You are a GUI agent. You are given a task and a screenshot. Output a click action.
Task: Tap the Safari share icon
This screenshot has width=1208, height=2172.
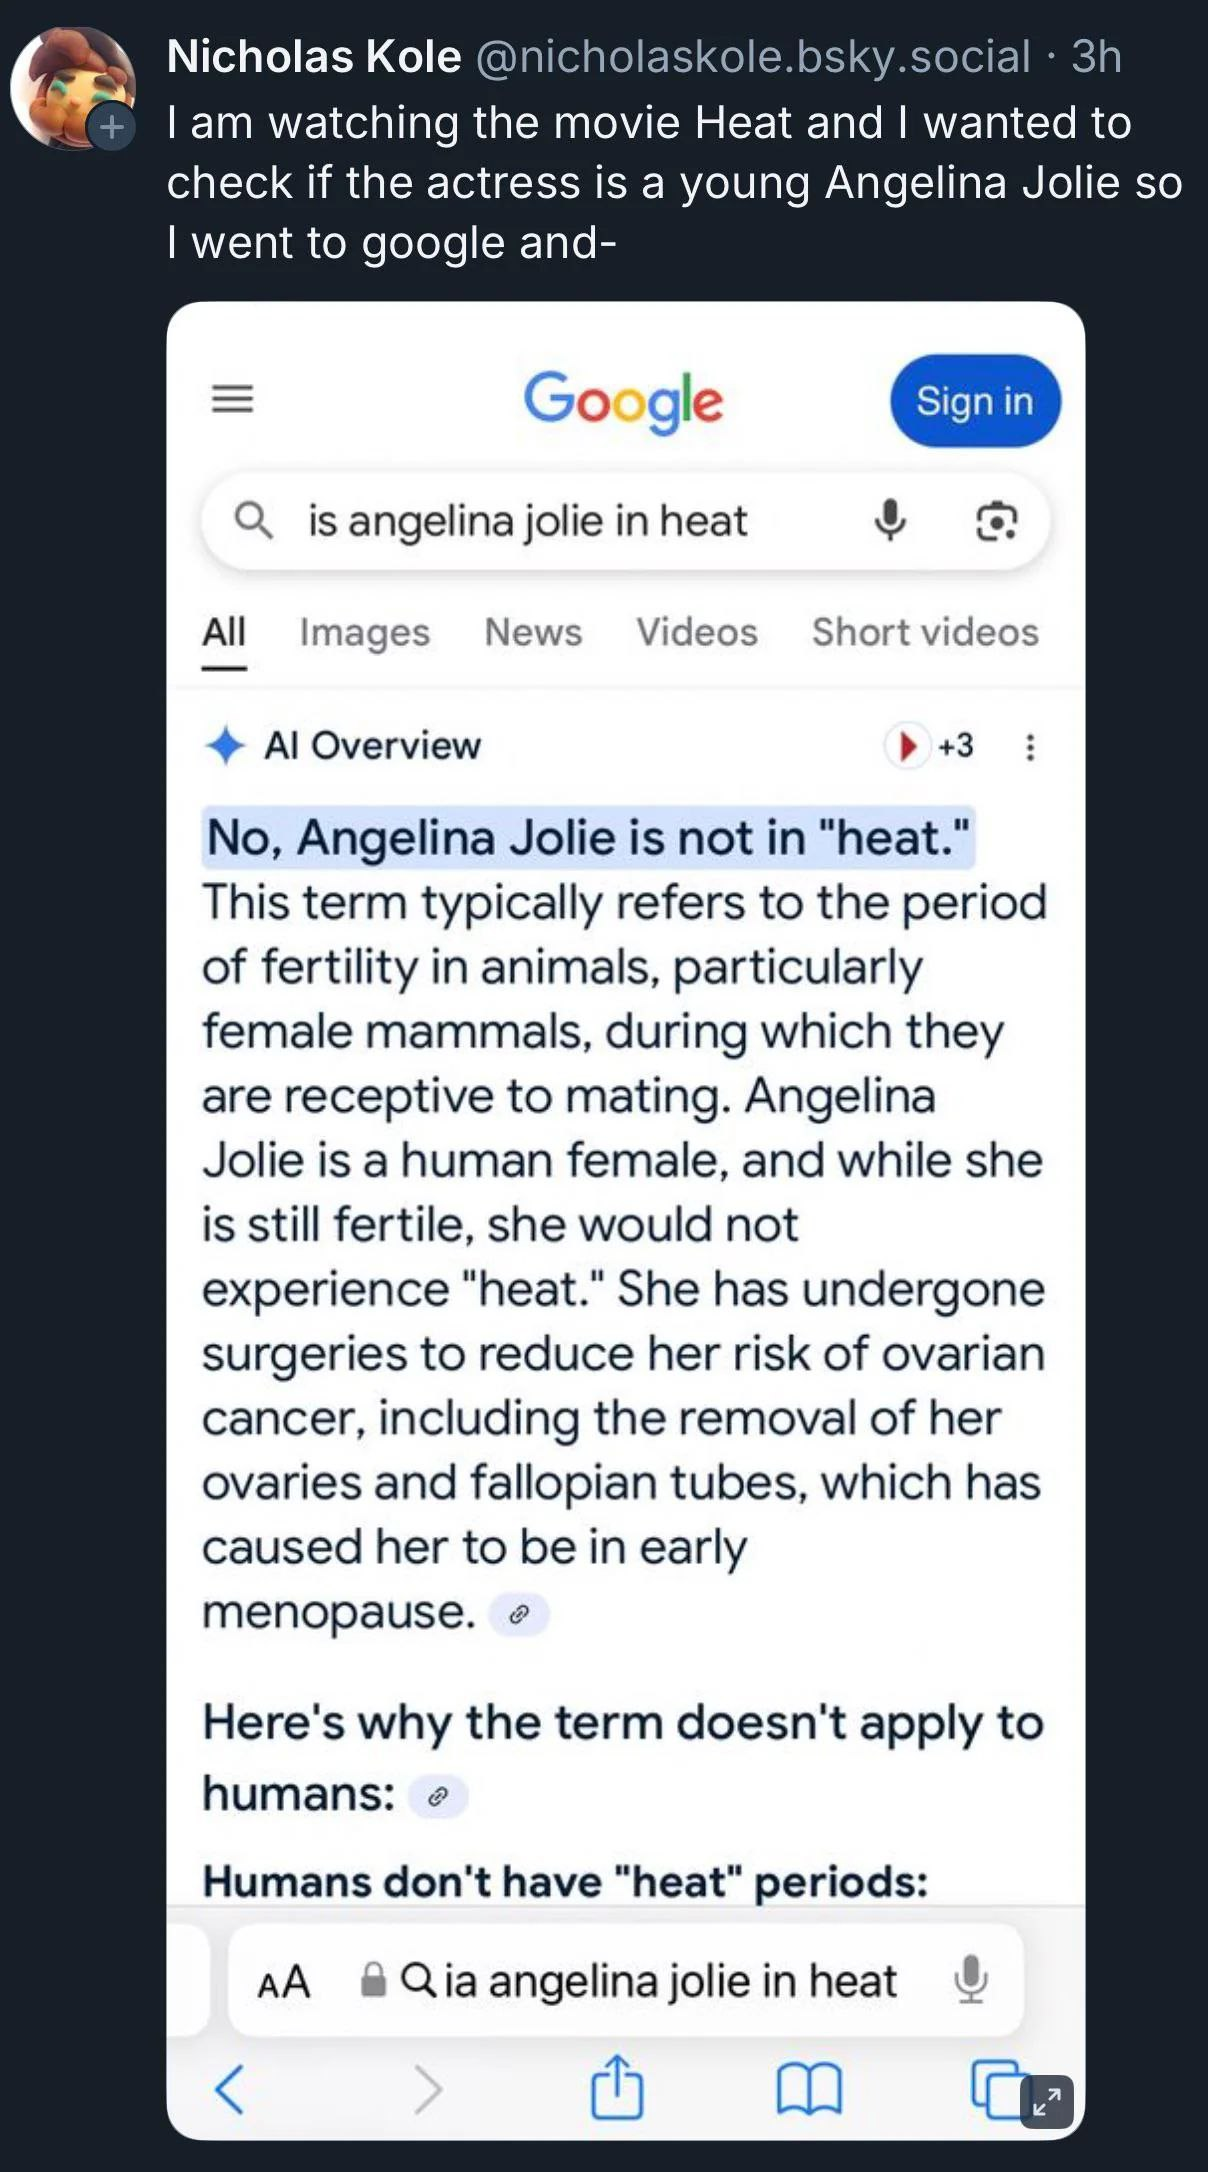[616, 2088]
